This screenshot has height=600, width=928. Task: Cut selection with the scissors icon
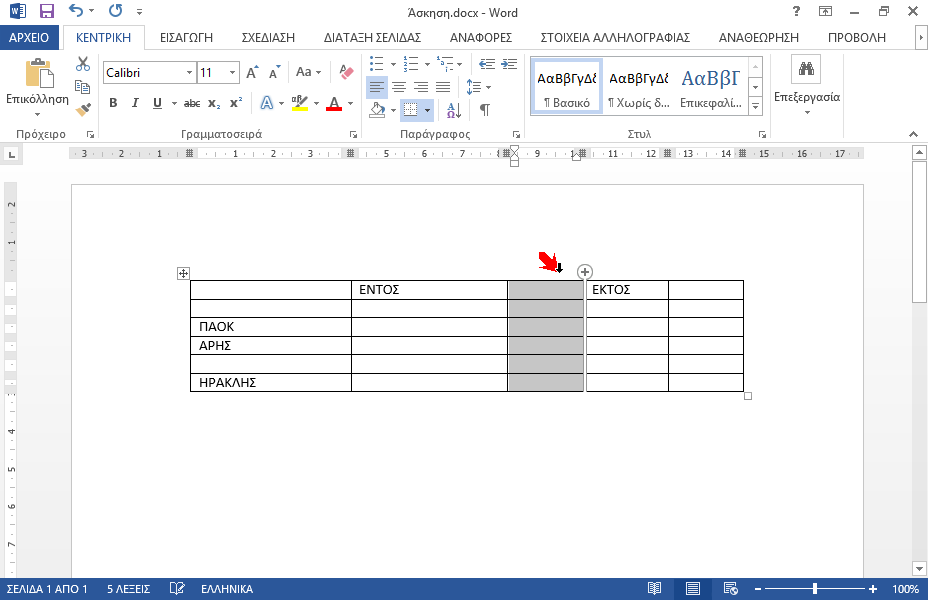coord(83,64)
